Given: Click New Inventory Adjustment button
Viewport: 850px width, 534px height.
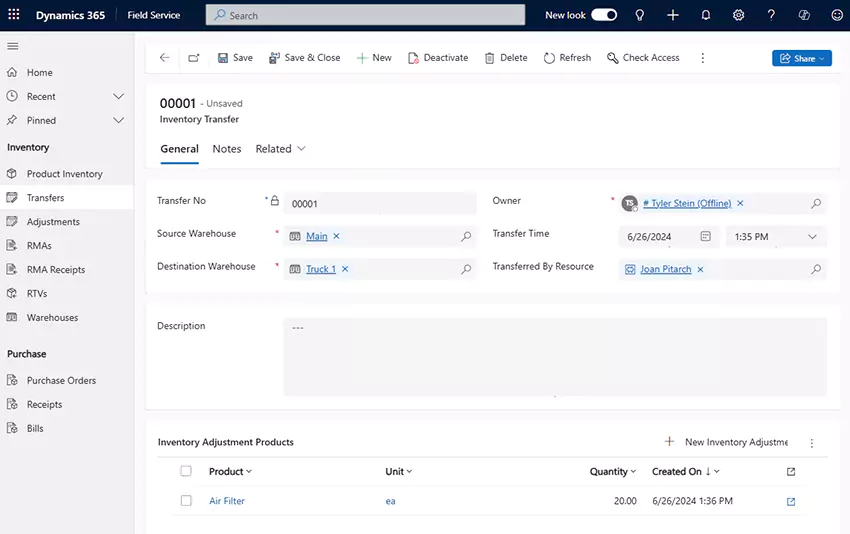Looking at the screenshot, I should click(x=726, y=442).
